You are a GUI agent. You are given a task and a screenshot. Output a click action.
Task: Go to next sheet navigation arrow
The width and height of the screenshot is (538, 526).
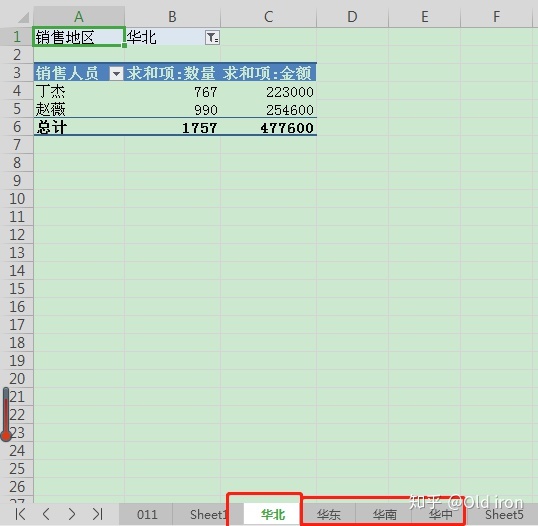(x=71, y=514)
